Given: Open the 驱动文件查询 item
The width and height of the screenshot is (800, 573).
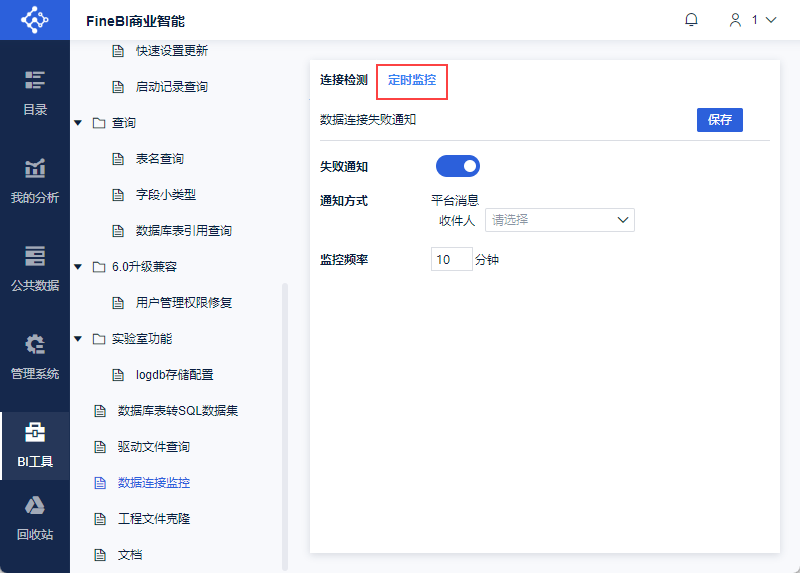Looking at the screenshot, I should coord(153,447).
